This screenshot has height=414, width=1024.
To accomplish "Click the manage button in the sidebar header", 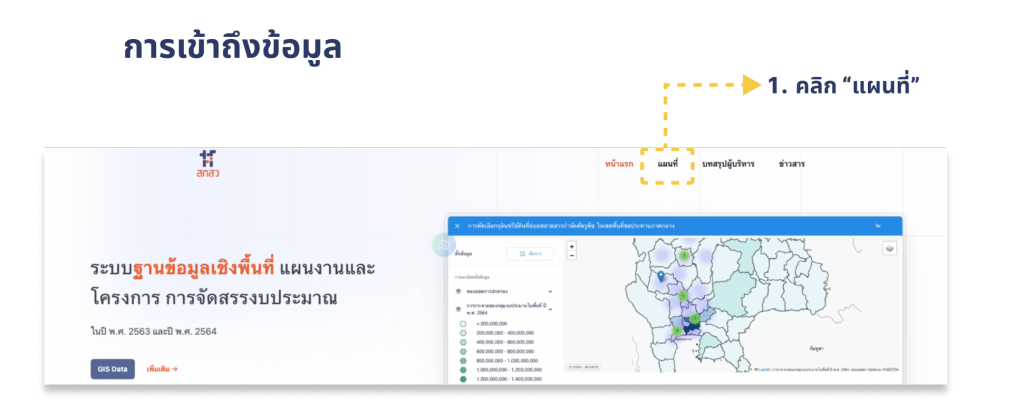I will (x=530, y=254).
